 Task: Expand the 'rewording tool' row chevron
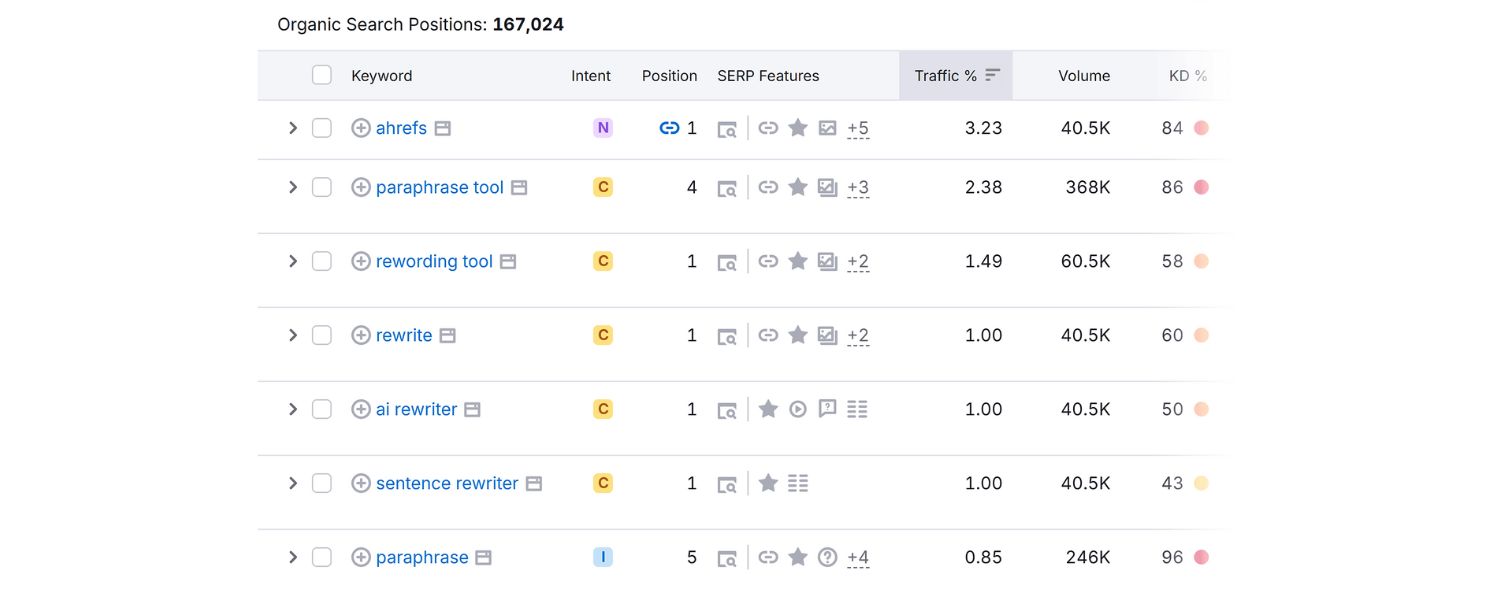click(292, 261)
